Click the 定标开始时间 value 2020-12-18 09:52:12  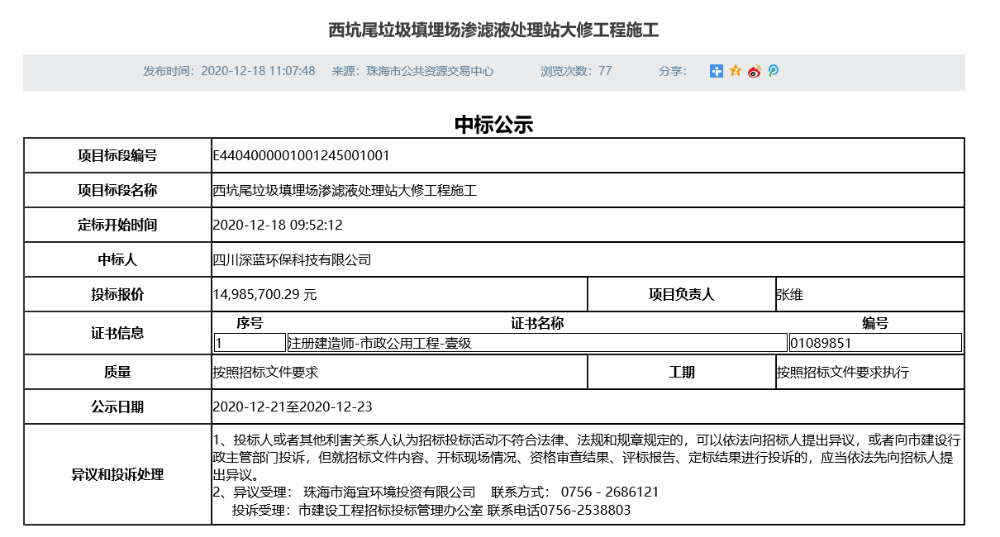click(278, 225)
